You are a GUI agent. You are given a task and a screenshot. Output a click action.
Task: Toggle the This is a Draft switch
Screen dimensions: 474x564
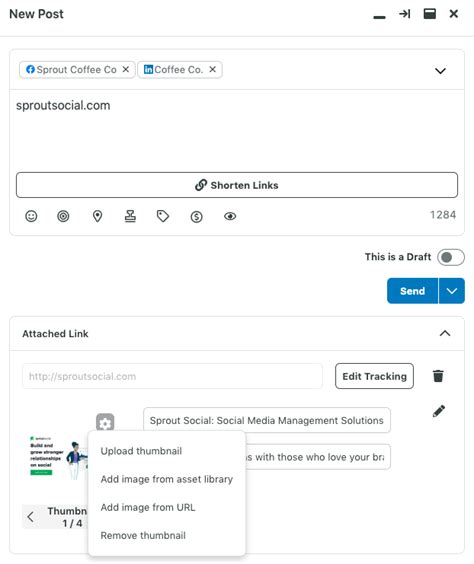click(451, 257)
